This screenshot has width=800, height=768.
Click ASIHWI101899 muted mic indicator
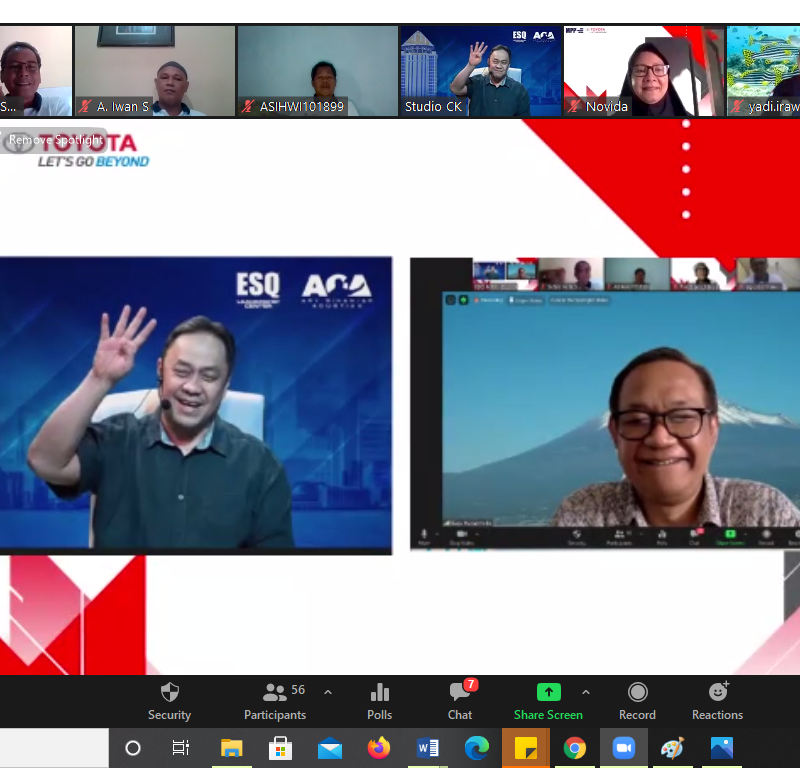[249, 106]
